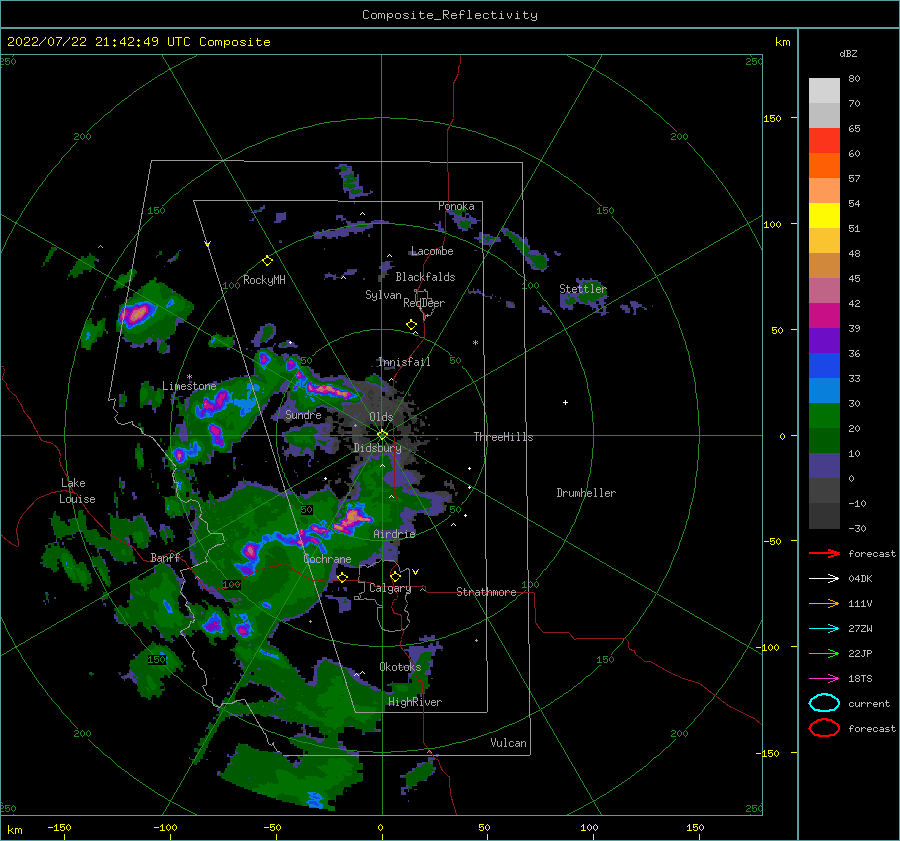
Task: Click the white 04DK arrow in the legend
Action: pos(824,579)
